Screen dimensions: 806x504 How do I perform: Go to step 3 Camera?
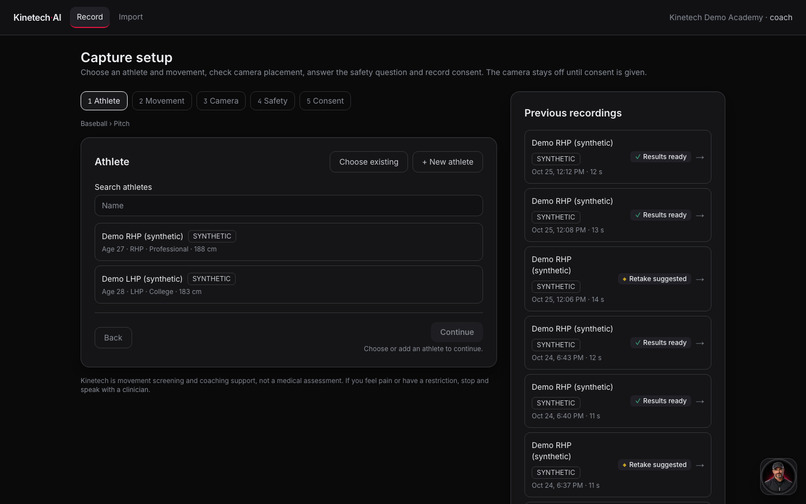coord(221,101)
